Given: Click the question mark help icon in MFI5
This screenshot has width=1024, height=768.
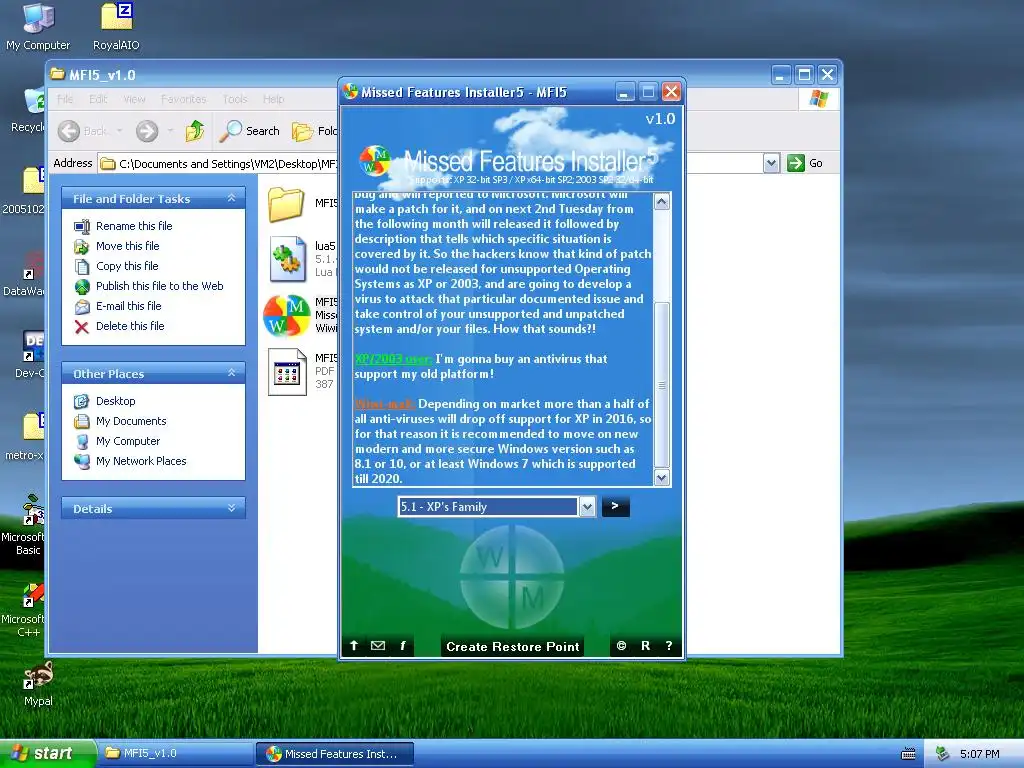Looking at the screenshot, I should click(x=669, y=645).
